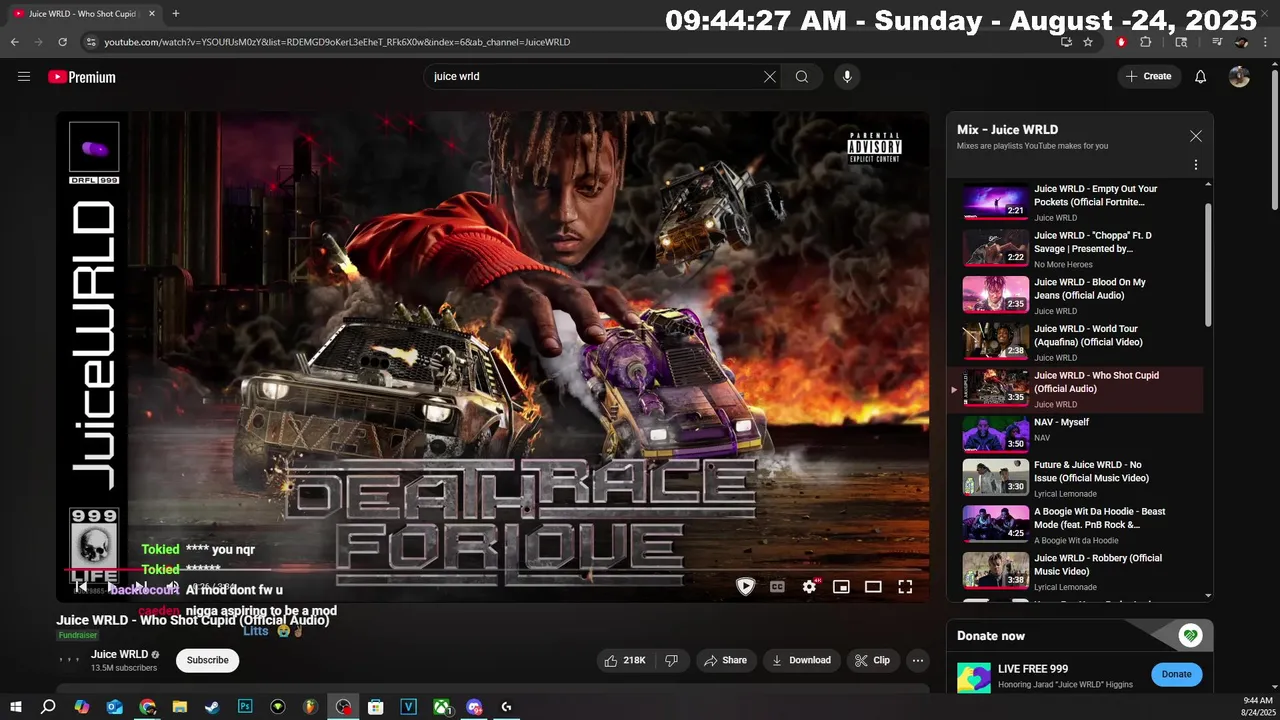The width and height of the screenshot is (1280, 720).
Task: Bookmark this page with the star icon
Action: pos(1088,42)
